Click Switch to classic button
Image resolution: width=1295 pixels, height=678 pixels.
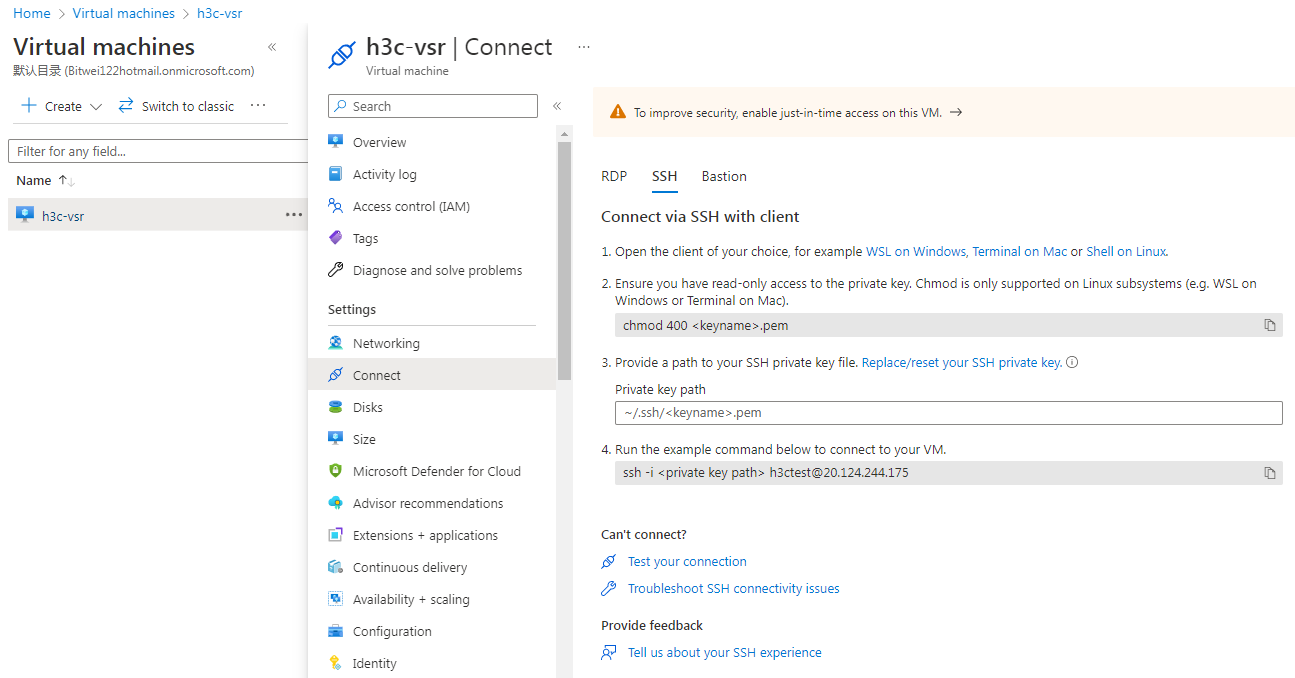[x=177, y=106]
